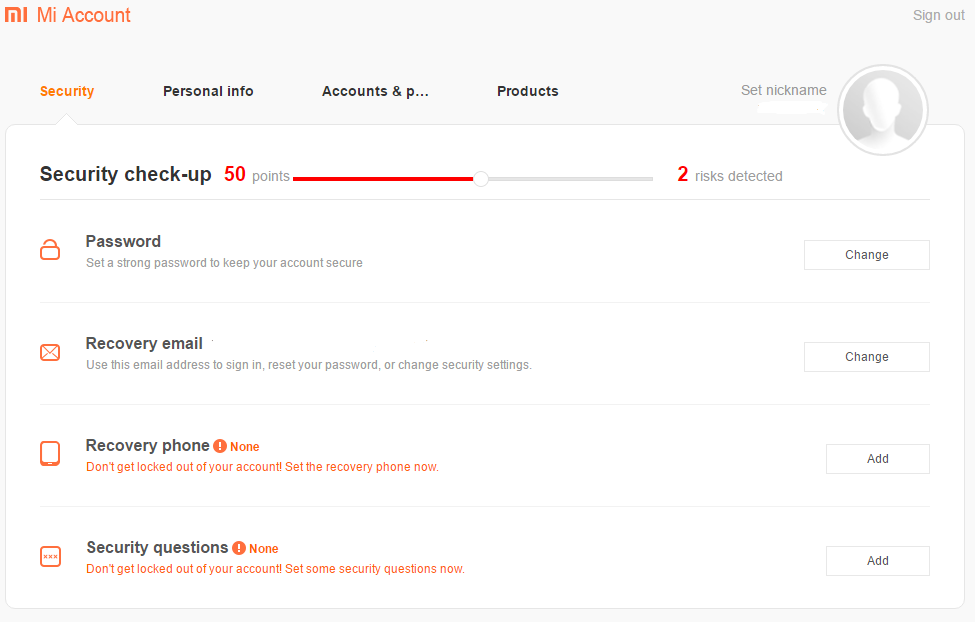Click the 50 points score

point(257,175)
